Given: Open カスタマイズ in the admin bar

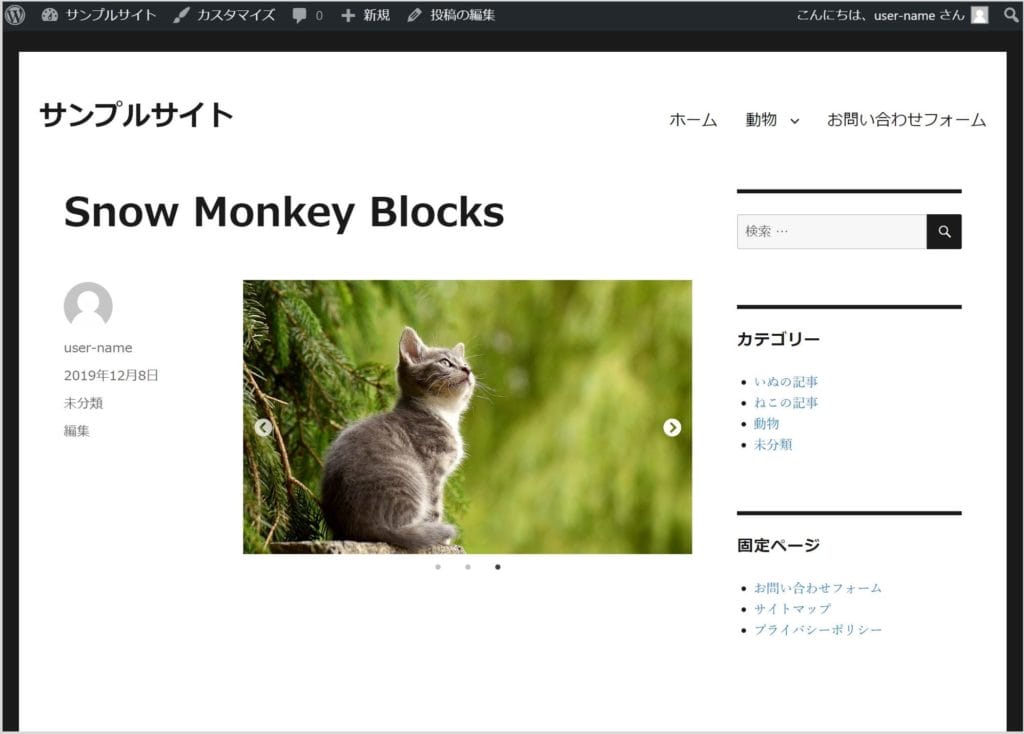Looking at the screenshot, I should (224, 15).
